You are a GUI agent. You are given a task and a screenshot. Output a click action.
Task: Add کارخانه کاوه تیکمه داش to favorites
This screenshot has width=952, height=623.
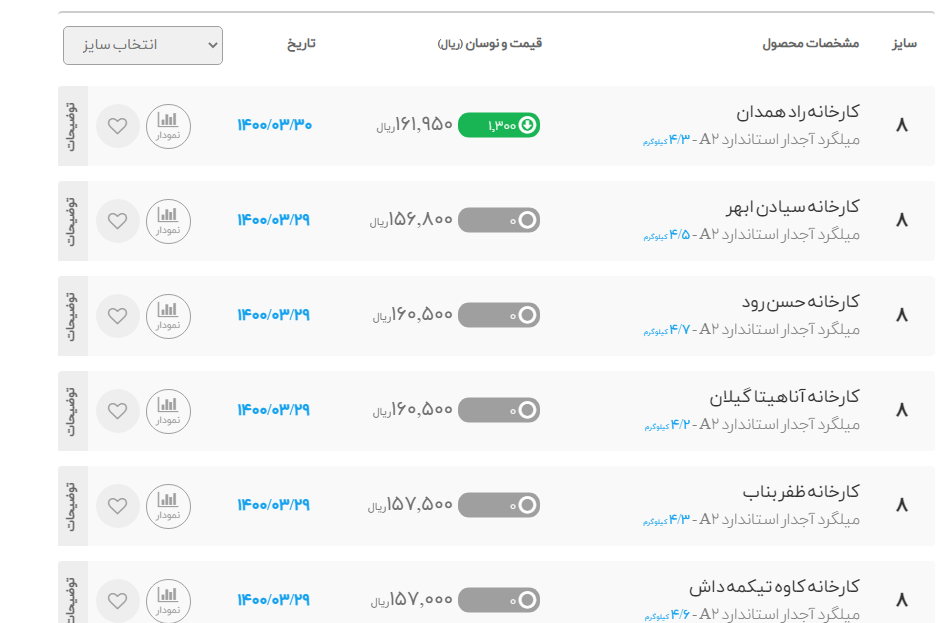118,601
